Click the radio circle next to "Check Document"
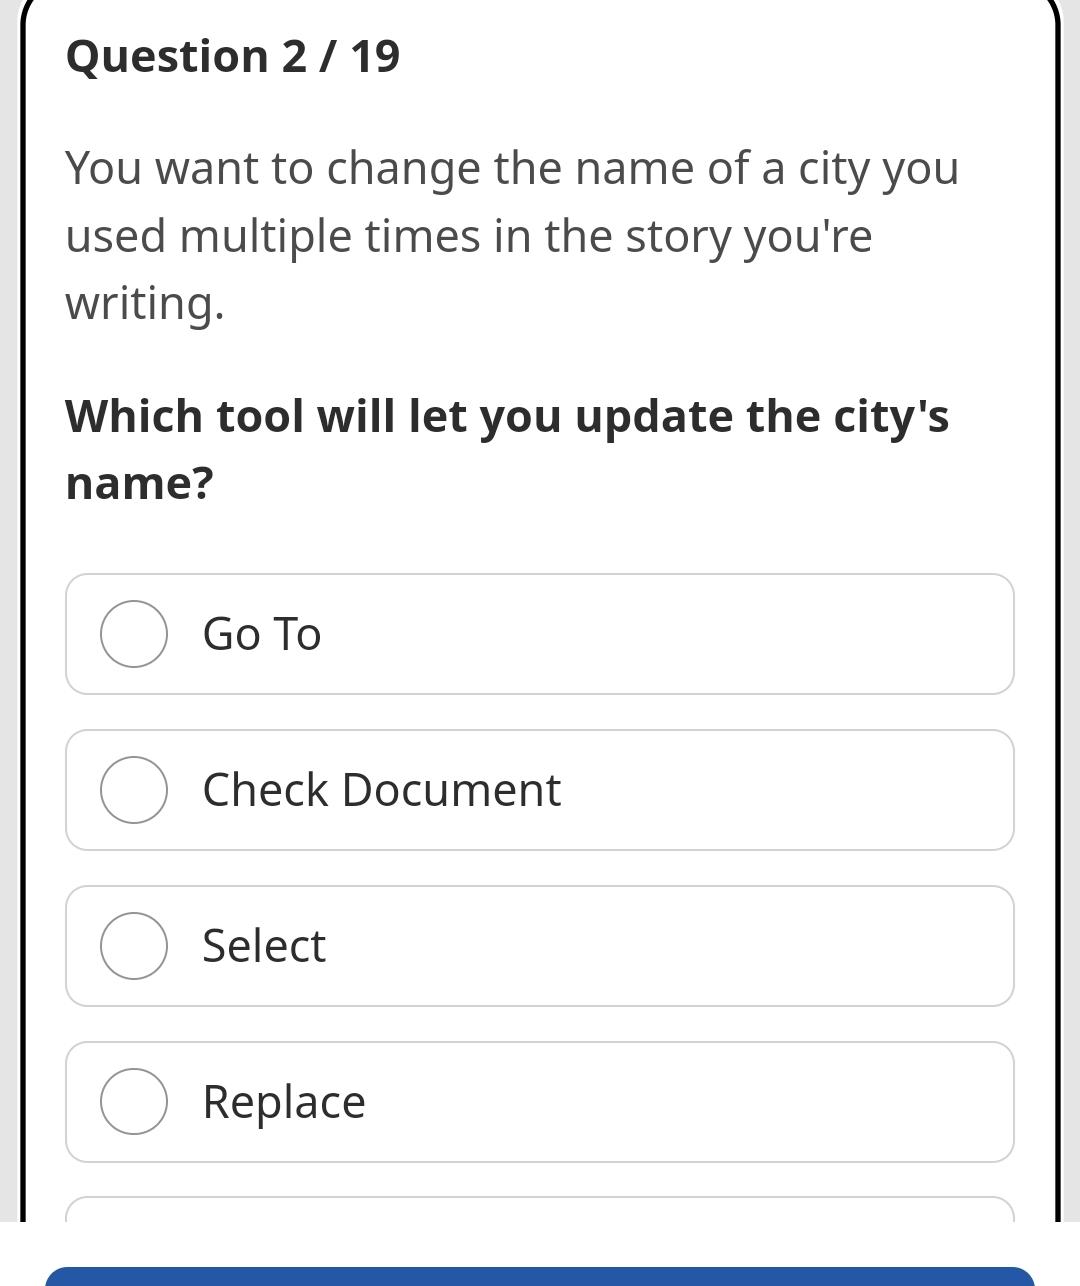 point(134,790)
